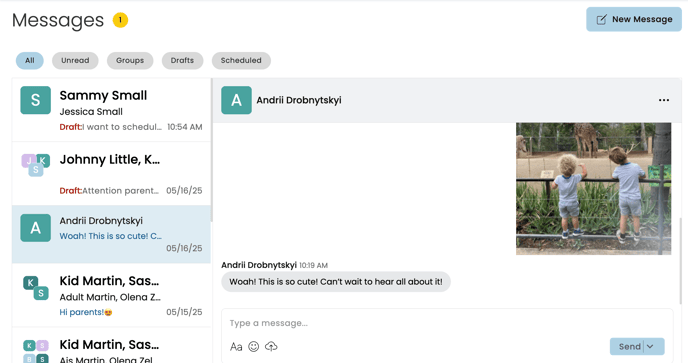
Task: Open the Drafts filter
Action: click(x=182, y=61)
